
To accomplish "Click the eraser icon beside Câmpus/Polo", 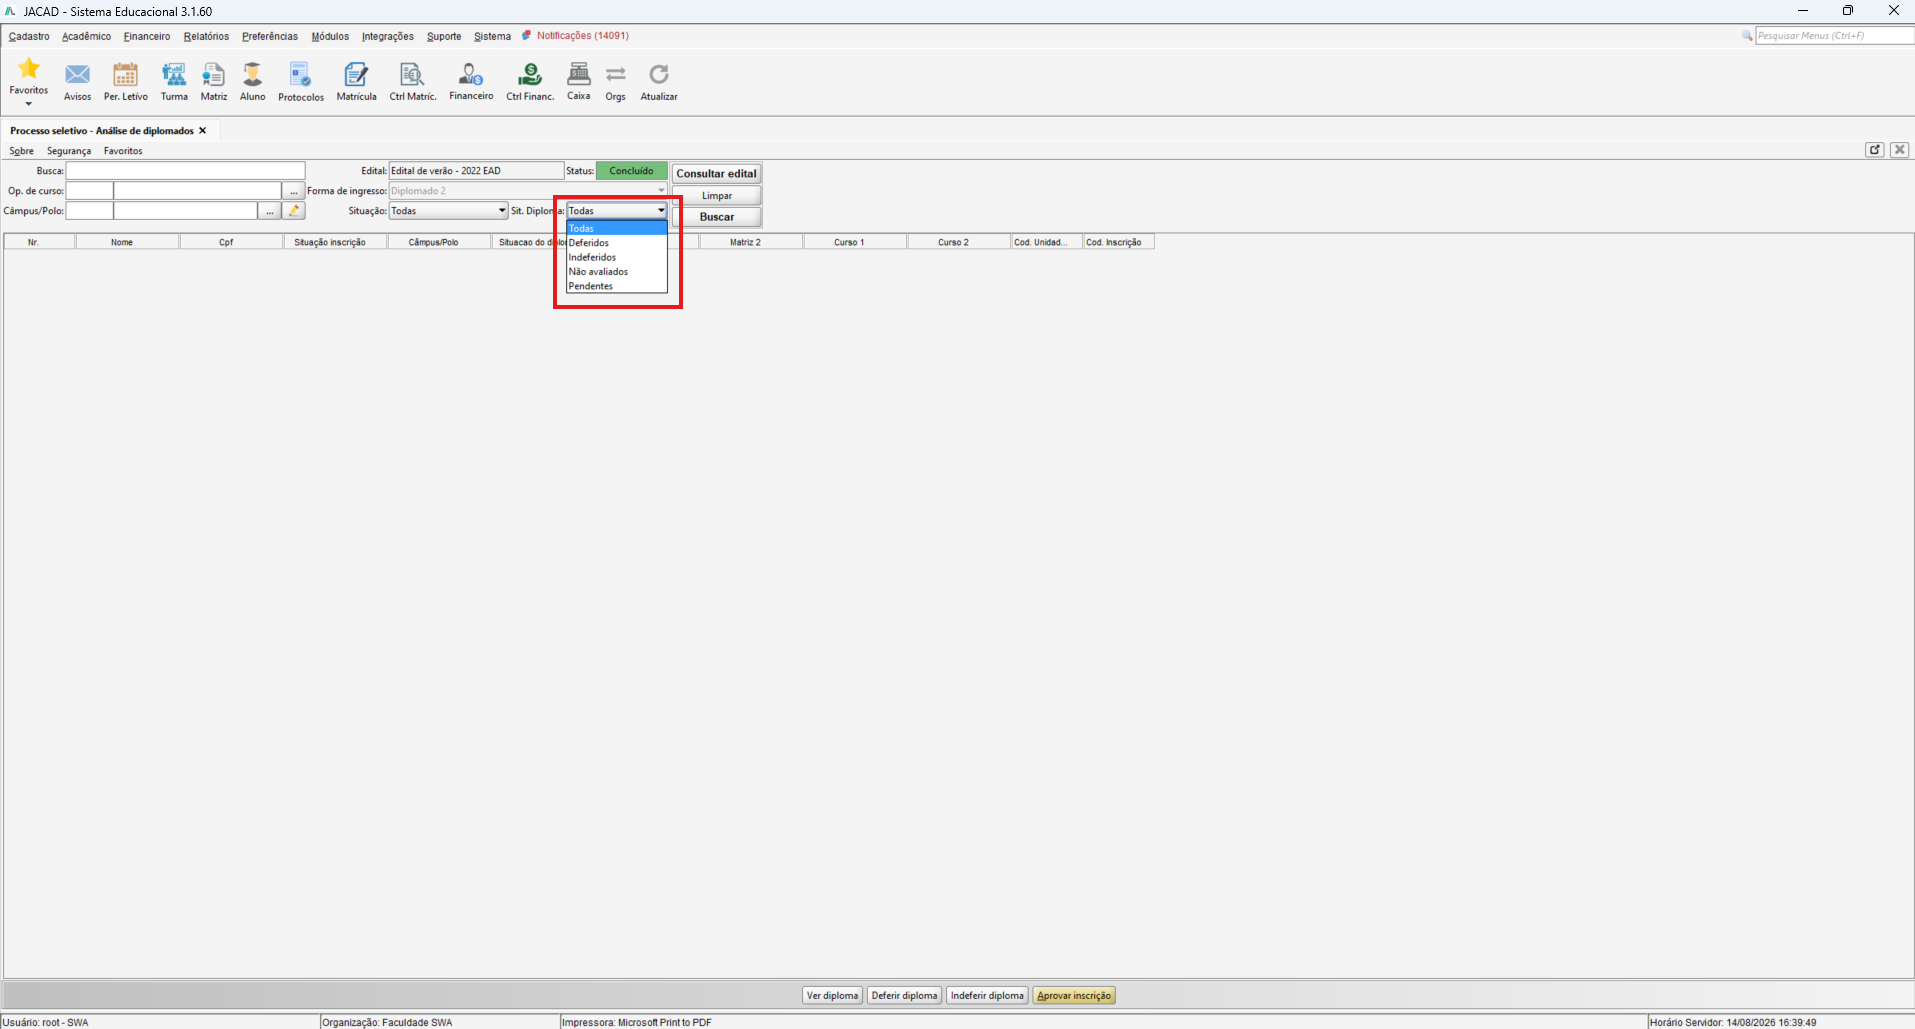I will pyautogui.click(x=294, y=211).
